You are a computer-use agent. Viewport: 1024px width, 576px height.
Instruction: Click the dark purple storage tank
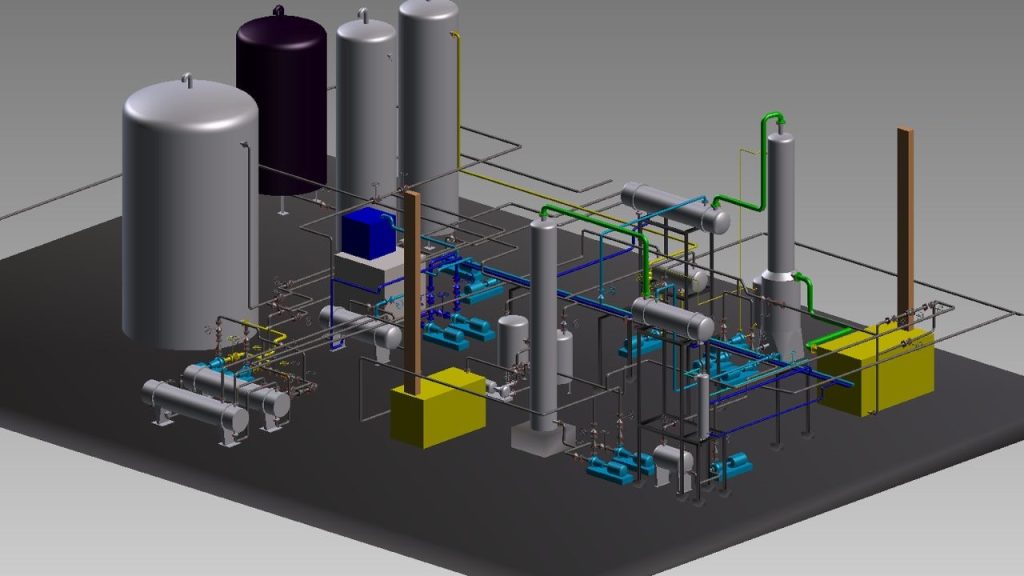tap(282, 100)
